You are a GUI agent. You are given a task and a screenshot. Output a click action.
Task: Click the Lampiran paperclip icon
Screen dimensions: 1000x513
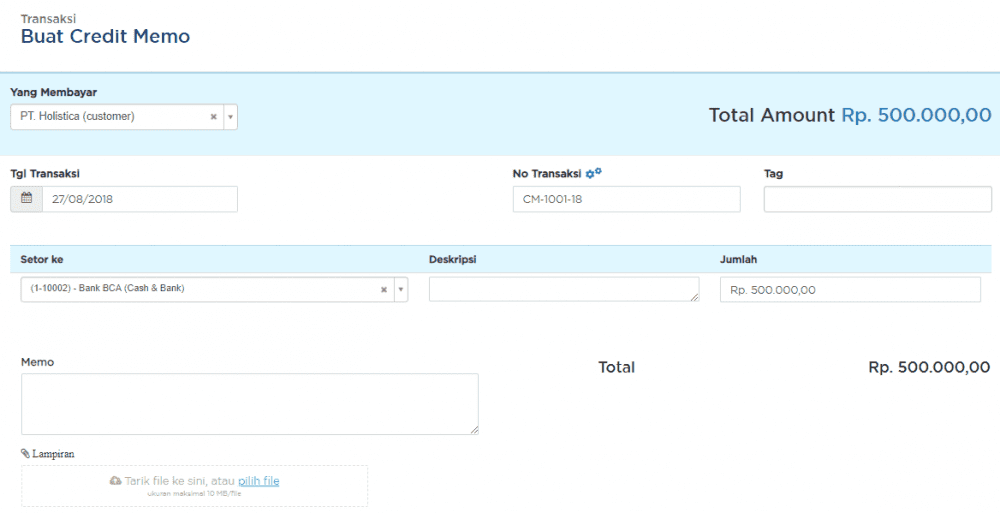click(x=26, y=453)
